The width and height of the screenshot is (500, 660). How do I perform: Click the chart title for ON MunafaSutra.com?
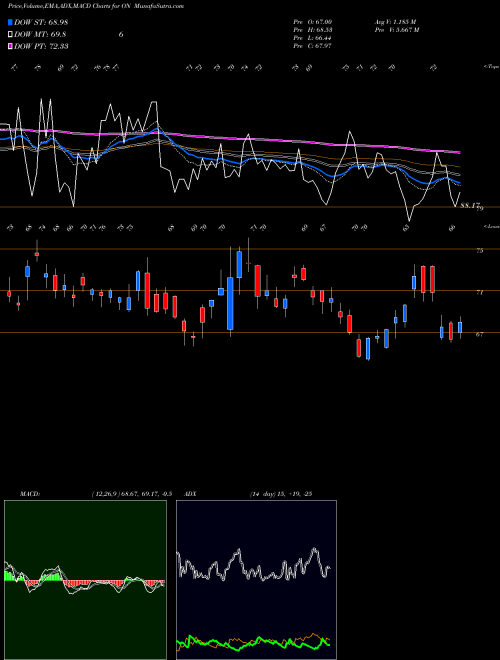tap(96, 6)
